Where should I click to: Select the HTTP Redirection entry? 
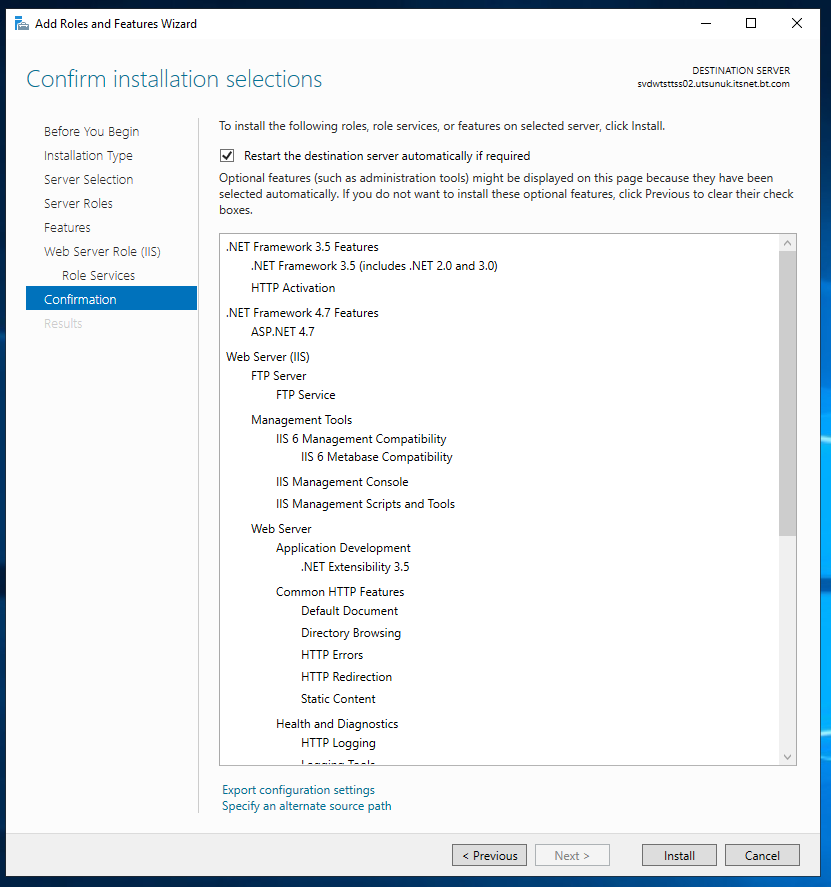[346, 677]
